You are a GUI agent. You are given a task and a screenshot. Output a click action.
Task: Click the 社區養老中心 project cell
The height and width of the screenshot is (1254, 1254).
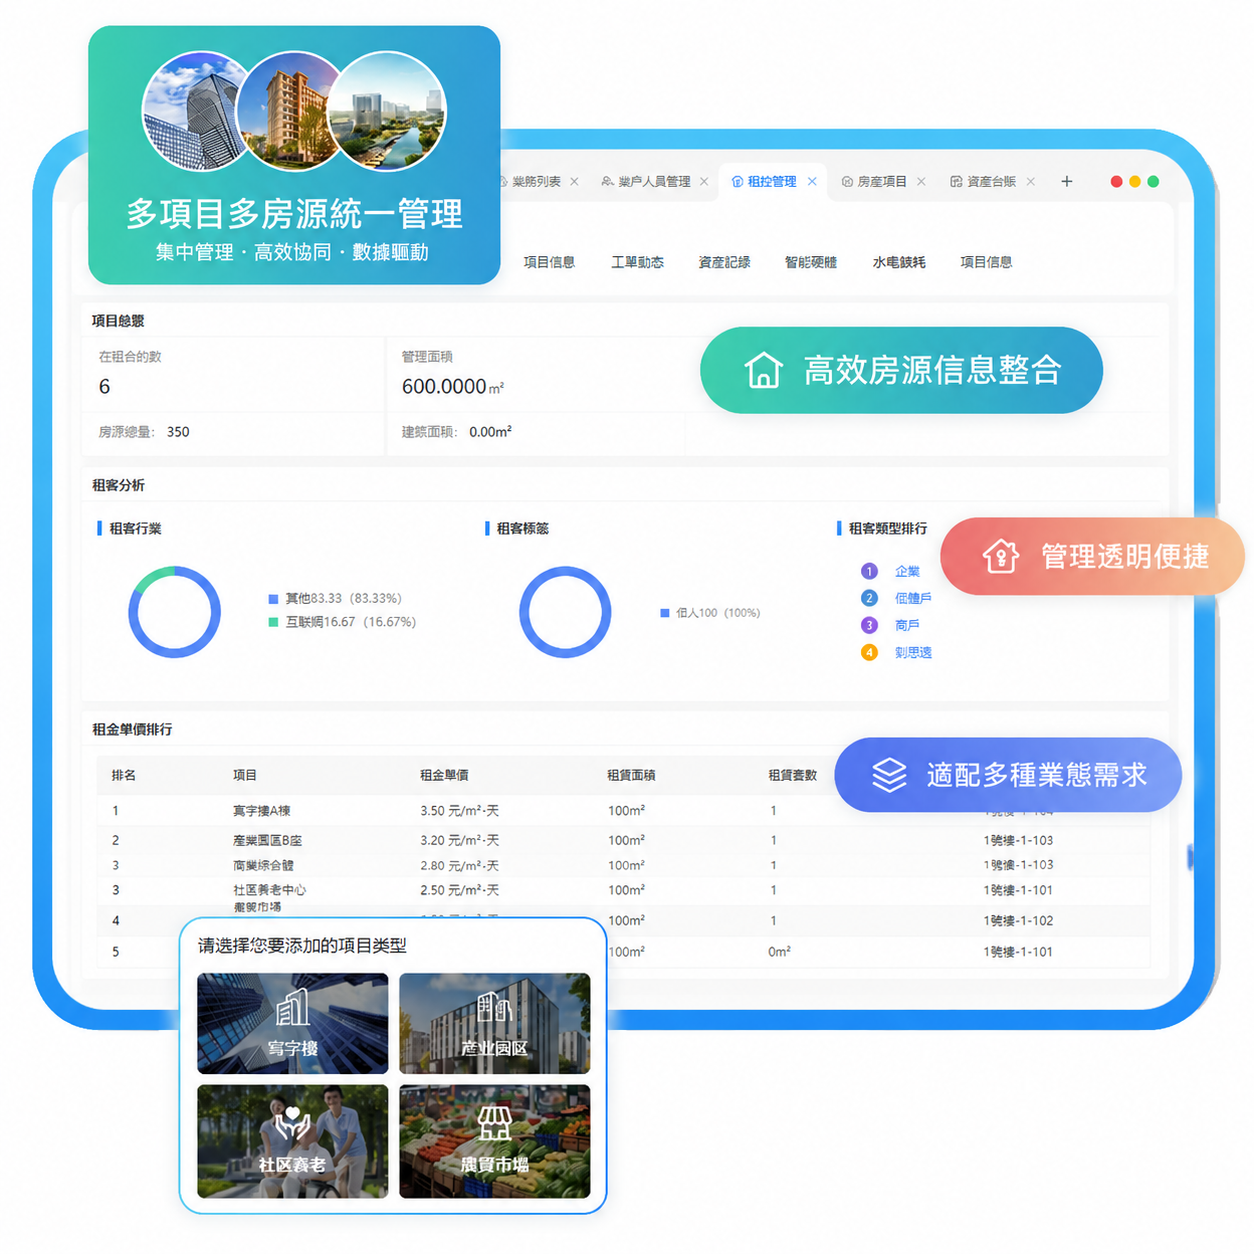pos(269,890)
